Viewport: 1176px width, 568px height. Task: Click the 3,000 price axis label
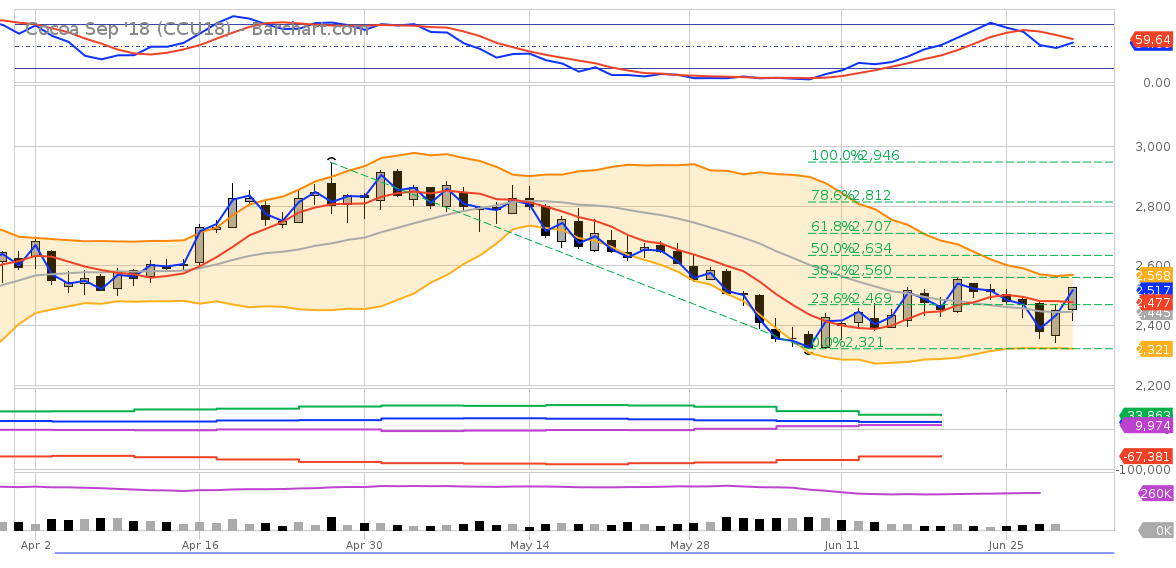(x=1154, y=146)
